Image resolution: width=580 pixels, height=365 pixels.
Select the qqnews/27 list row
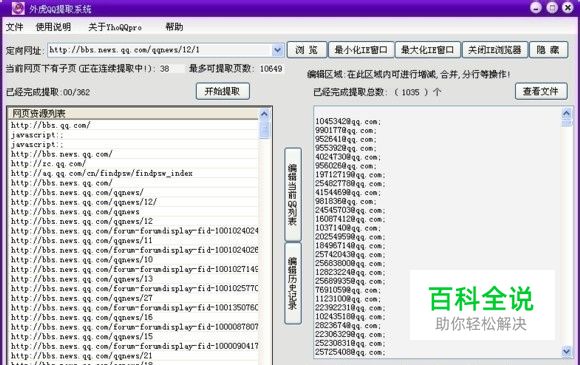point(133,298)
